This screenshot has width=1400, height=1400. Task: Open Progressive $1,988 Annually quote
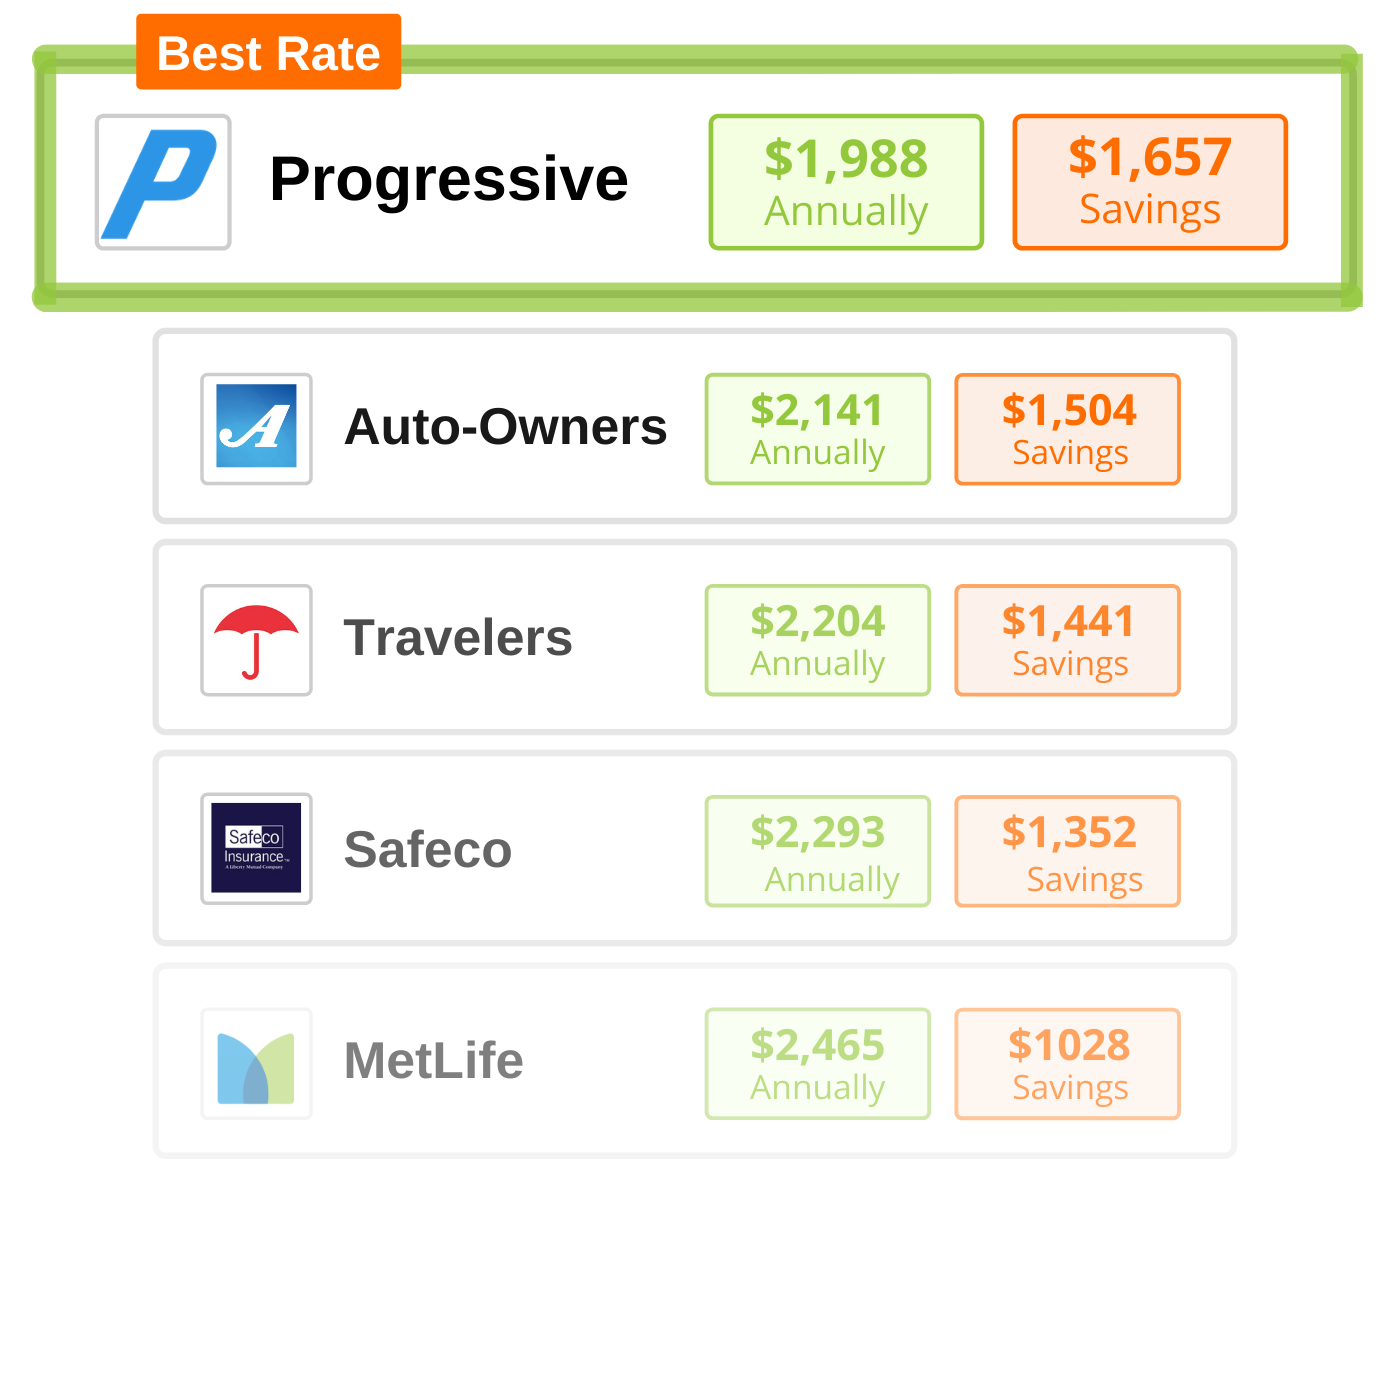[x=846, y=182]
